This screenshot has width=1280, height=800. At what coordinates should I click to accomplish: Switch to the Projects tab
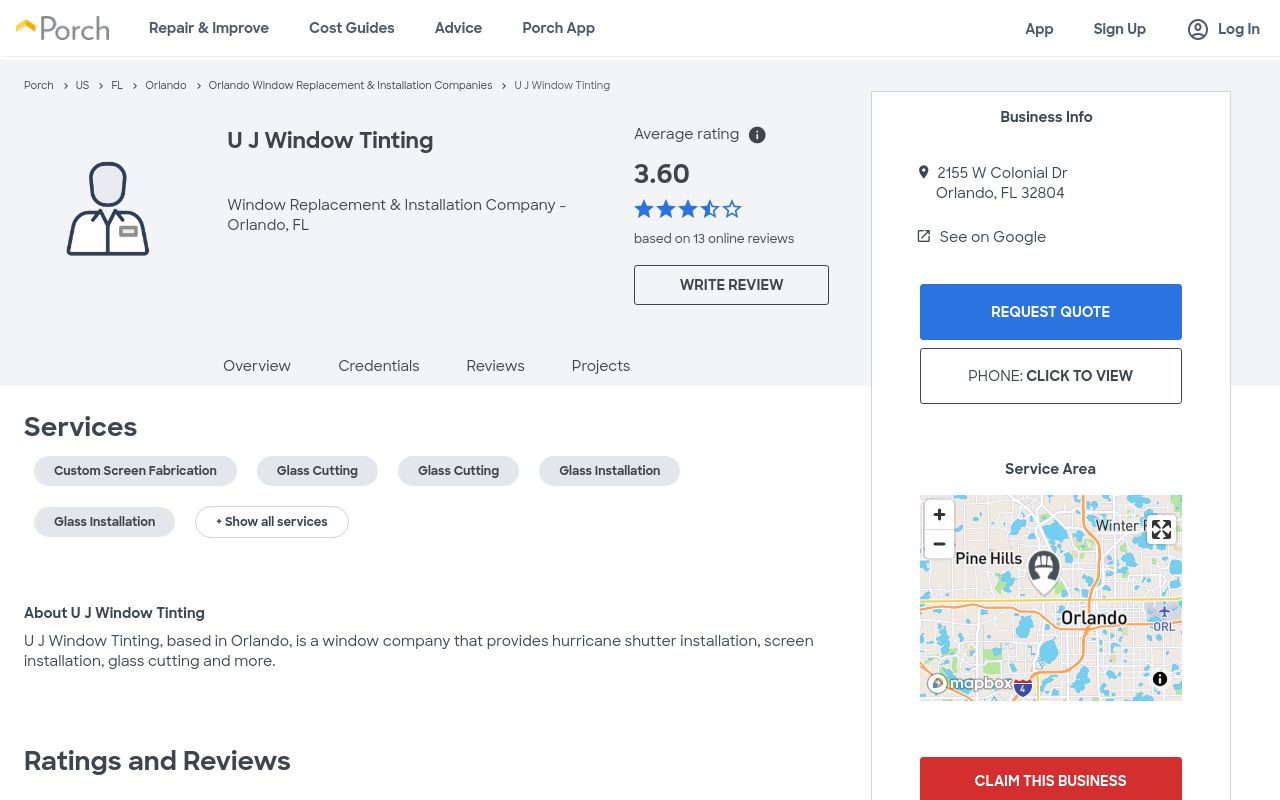(x=601, y=366)
